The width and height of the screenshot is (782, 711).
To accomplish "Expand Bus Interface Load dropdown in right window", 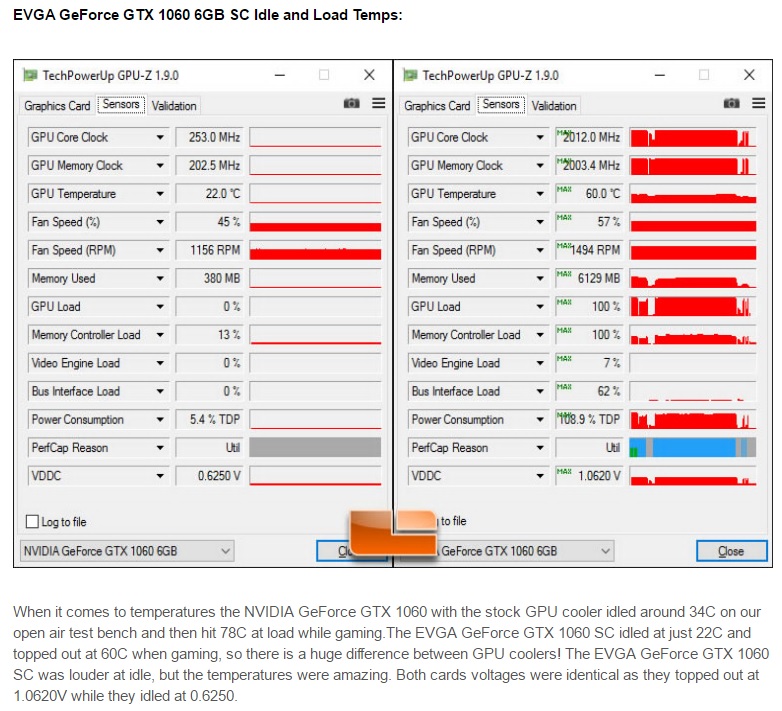I will point(540,391).
